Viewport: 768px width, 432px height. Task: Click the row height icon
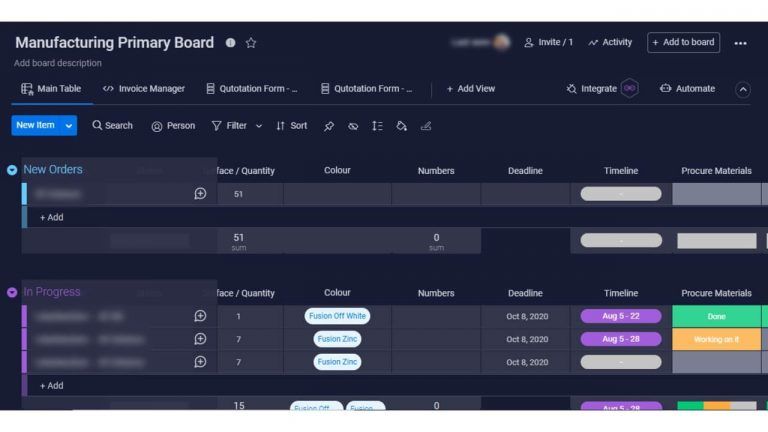pyautogui.click(x=377, y=126)
